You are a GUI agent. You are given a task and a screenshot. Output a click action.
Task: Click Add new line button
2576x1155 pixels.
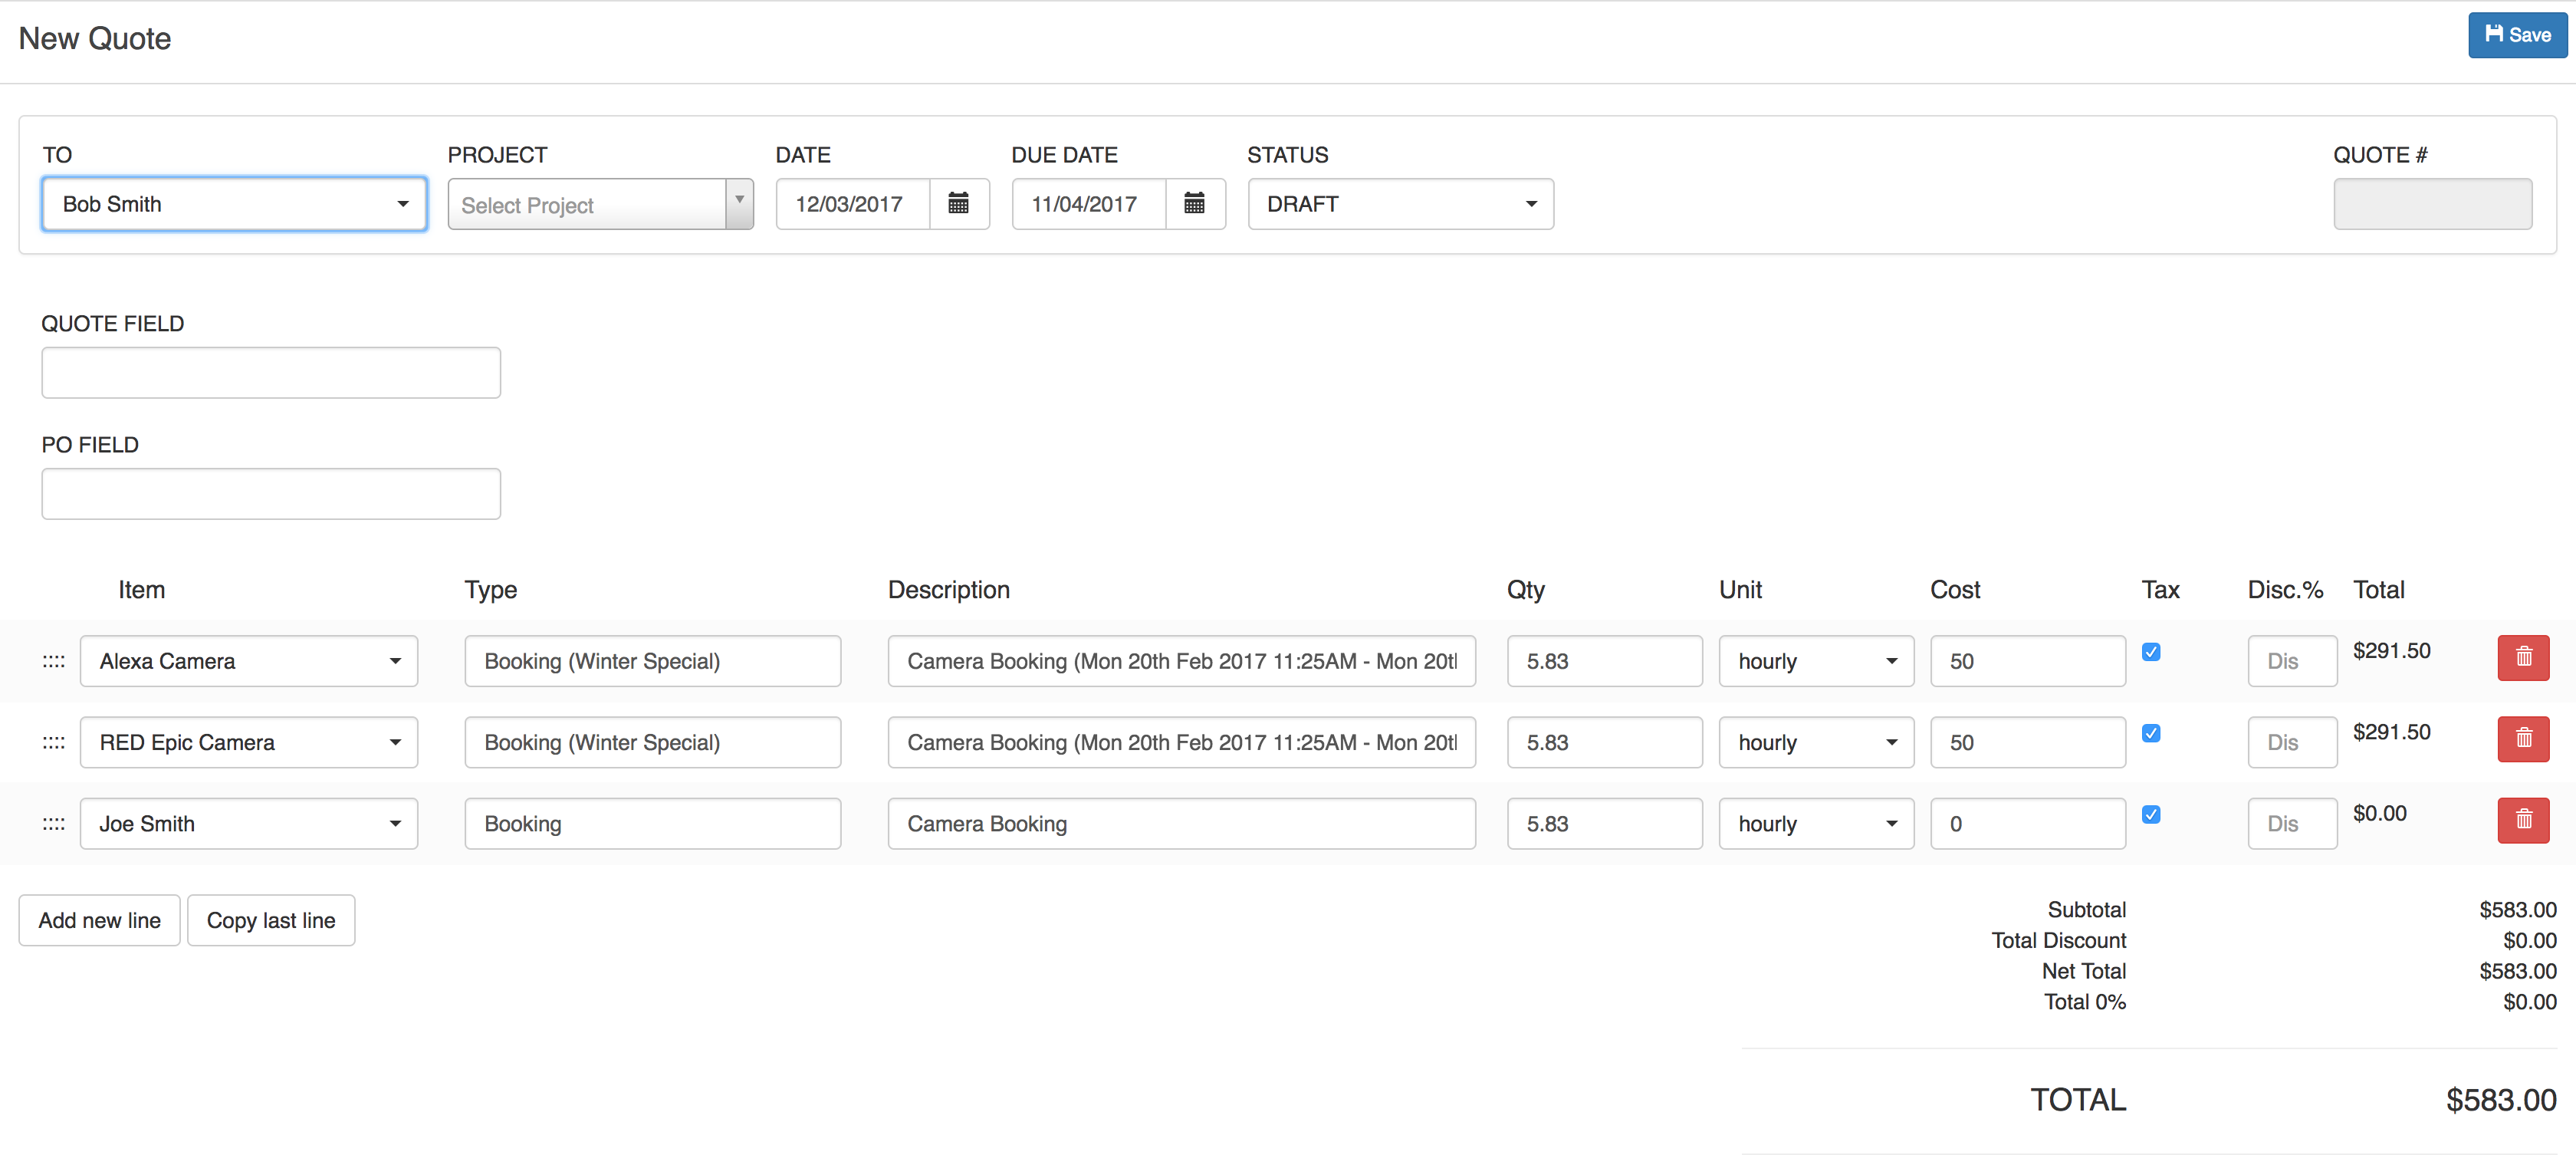(99, 920)
